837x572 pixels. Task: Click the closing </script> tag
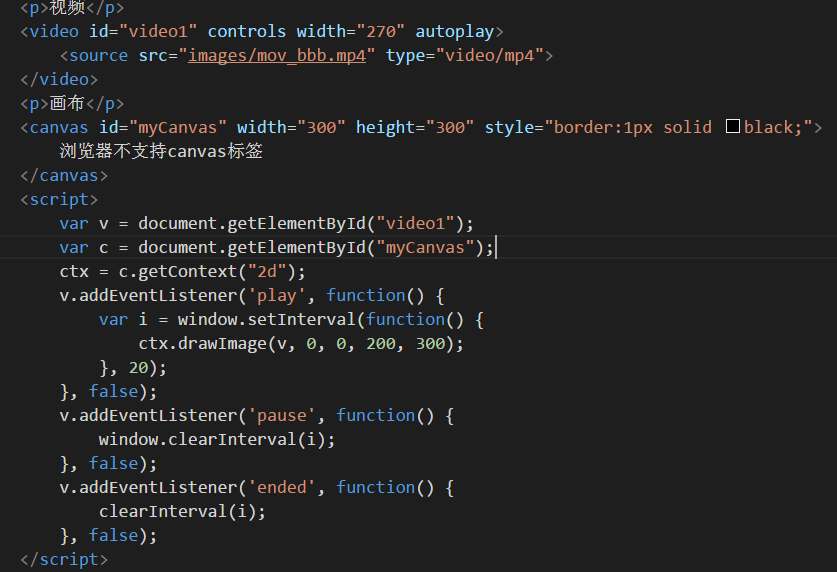64,559
